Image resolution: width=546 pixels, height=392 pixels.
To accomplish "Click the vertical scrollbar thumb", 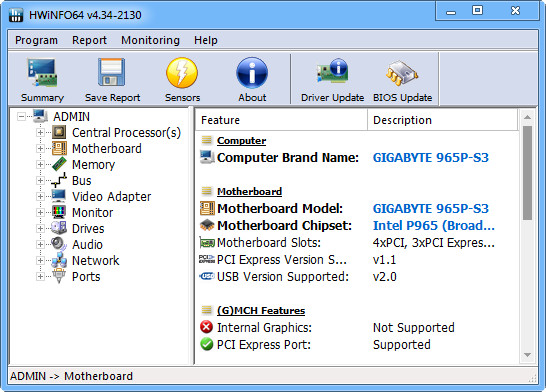I will (527, 173).
